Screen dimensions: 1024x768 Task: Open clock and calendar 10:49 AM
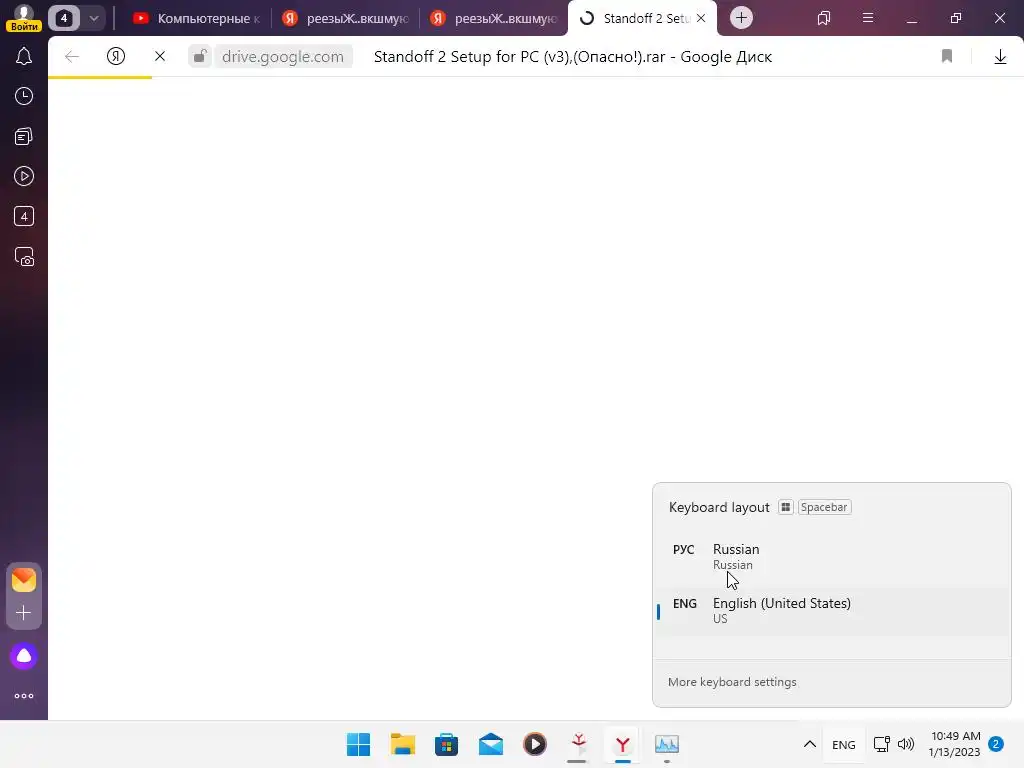point(955,744)
